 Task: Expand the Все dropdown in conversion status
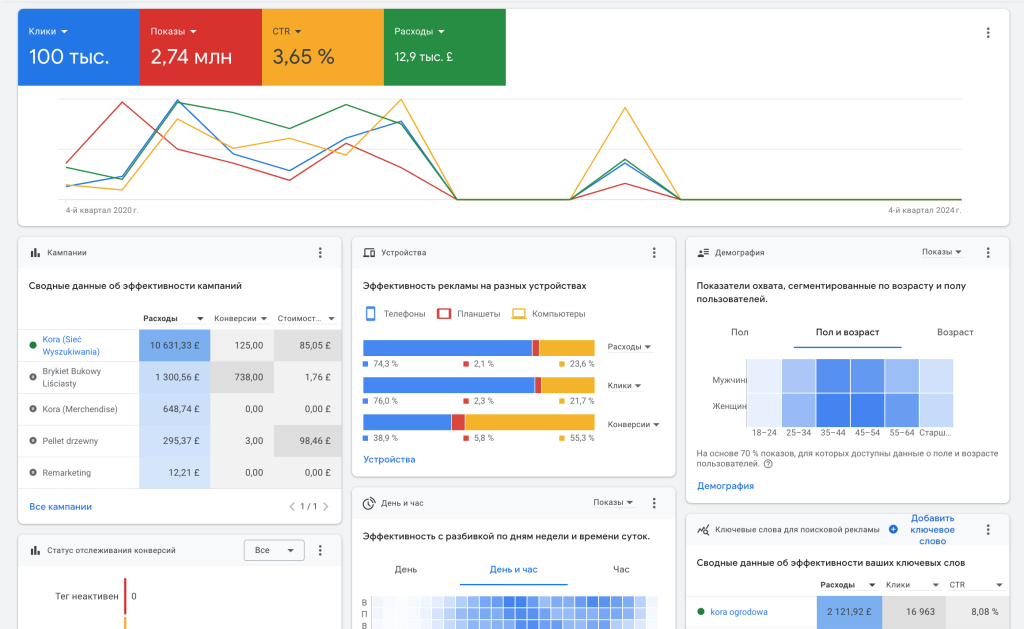coord(274,551)
